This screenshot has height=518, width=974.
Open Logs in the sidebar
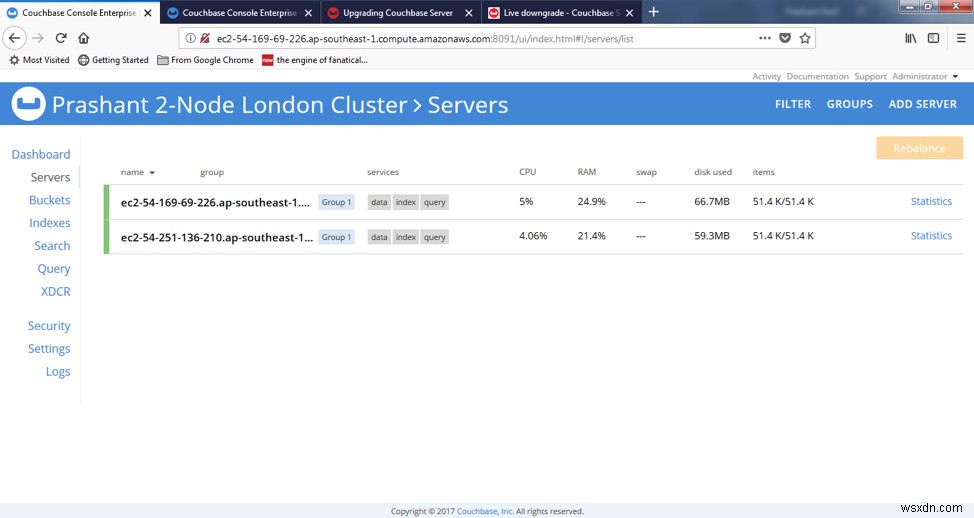58,371
